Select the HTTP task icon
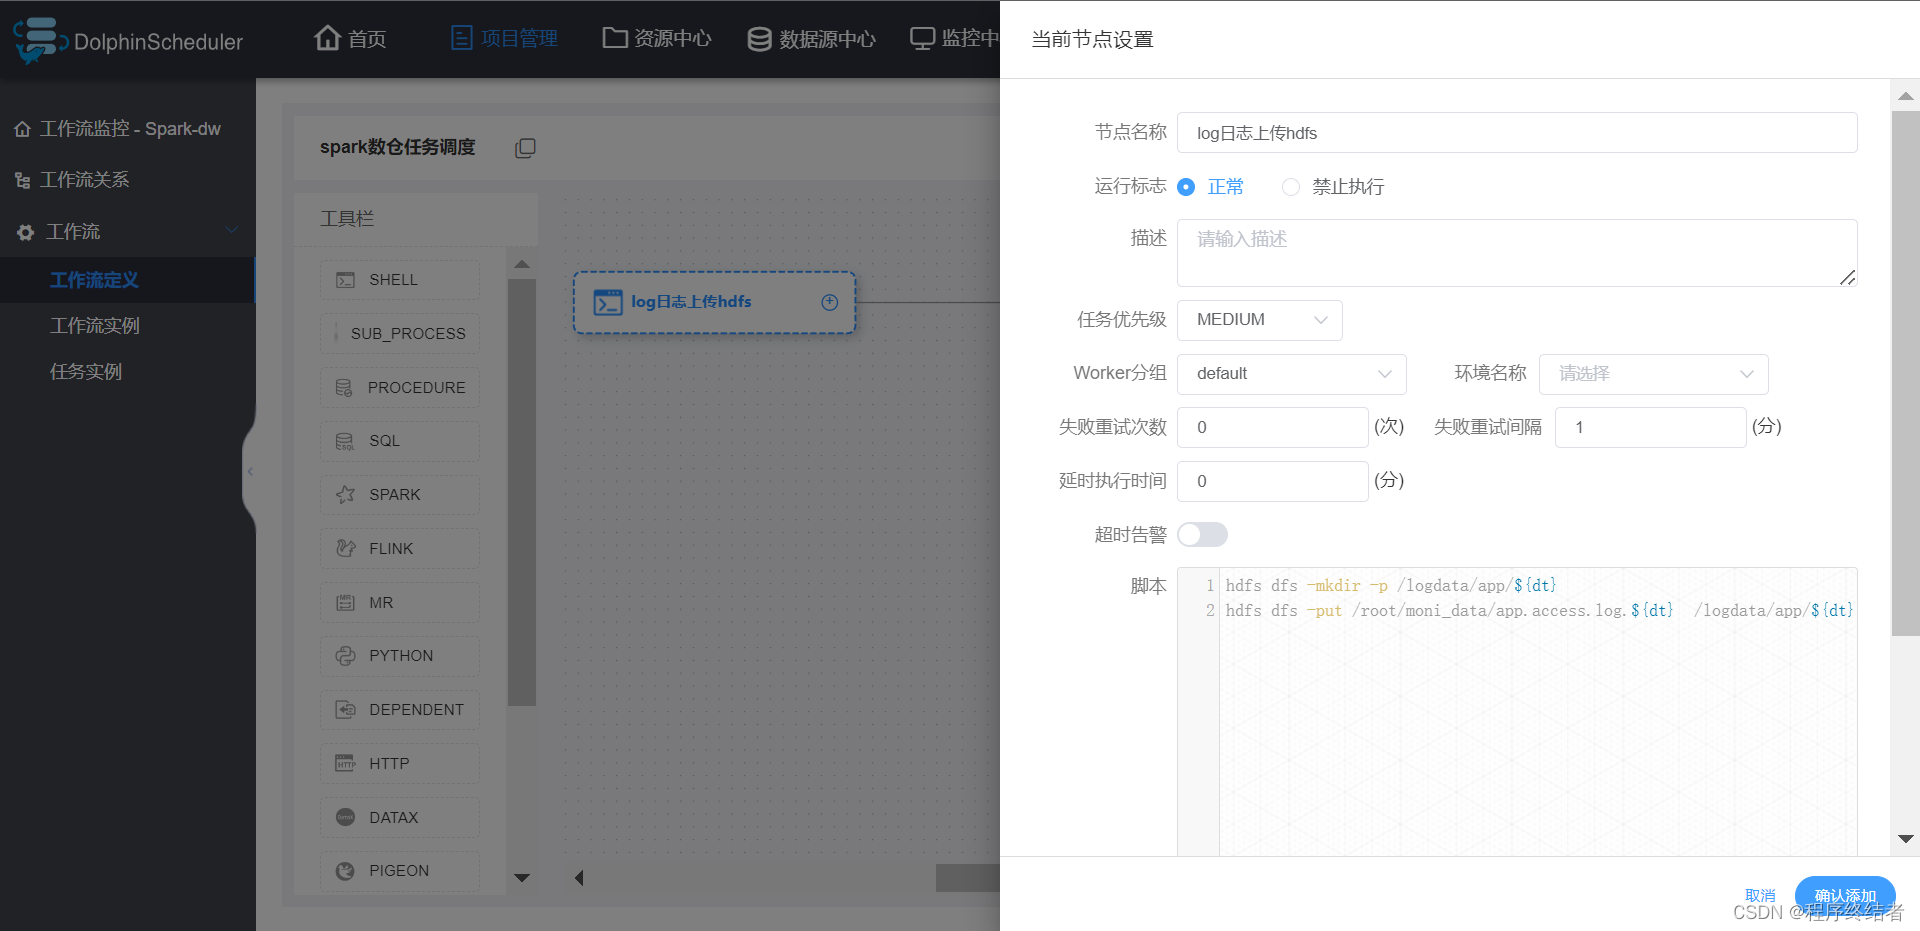The image size is (1920, 931). click(x=345, y=763)
